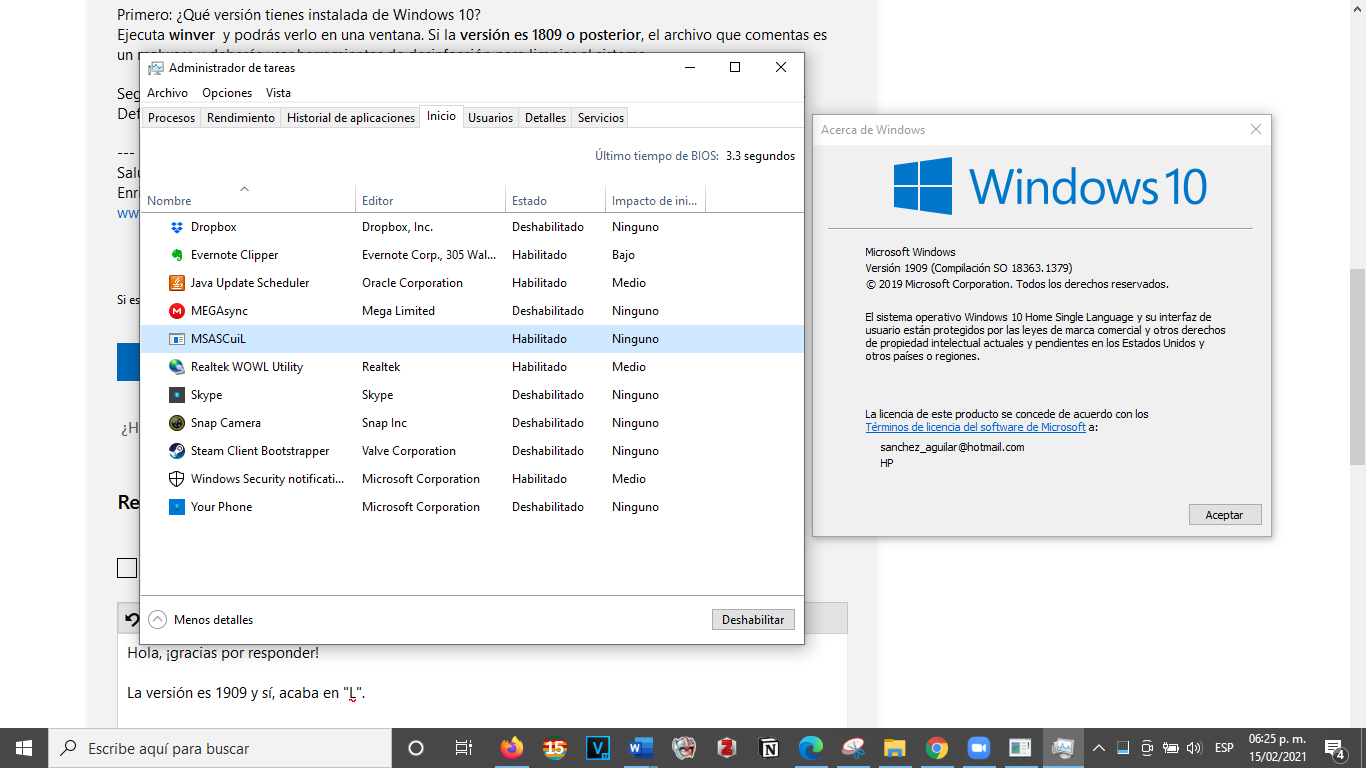This screenshot has height=768, width=1366.
Task: Sort startup list by Nombre column
Action: click(248, 200)
